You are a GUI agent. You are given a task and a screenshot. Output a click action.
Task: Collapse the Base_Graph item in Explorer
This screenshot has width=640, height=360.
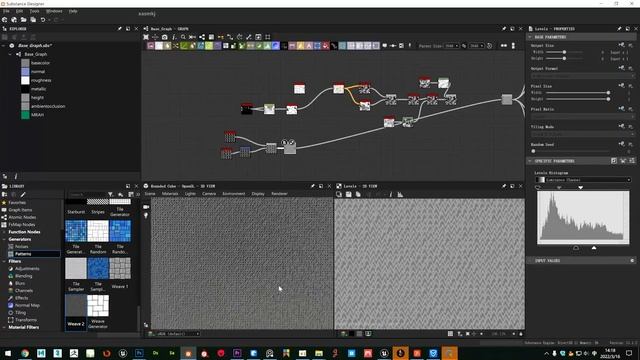click(x=11, y=54)
